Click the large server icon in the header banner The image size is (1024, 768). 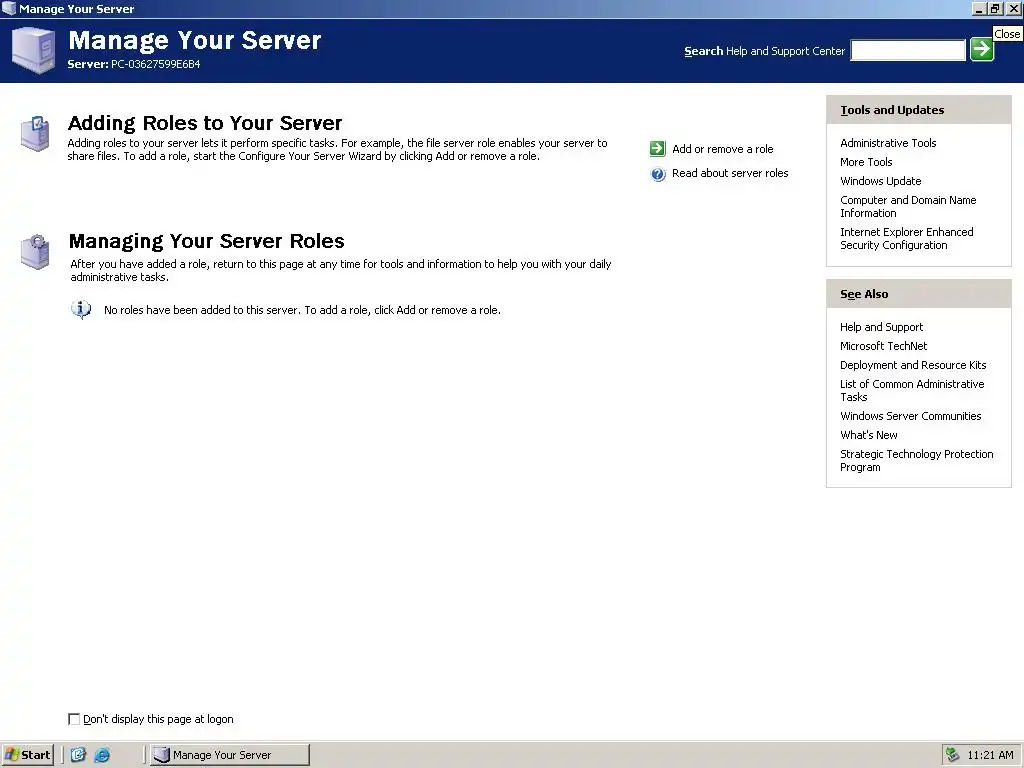click(33, 50)
